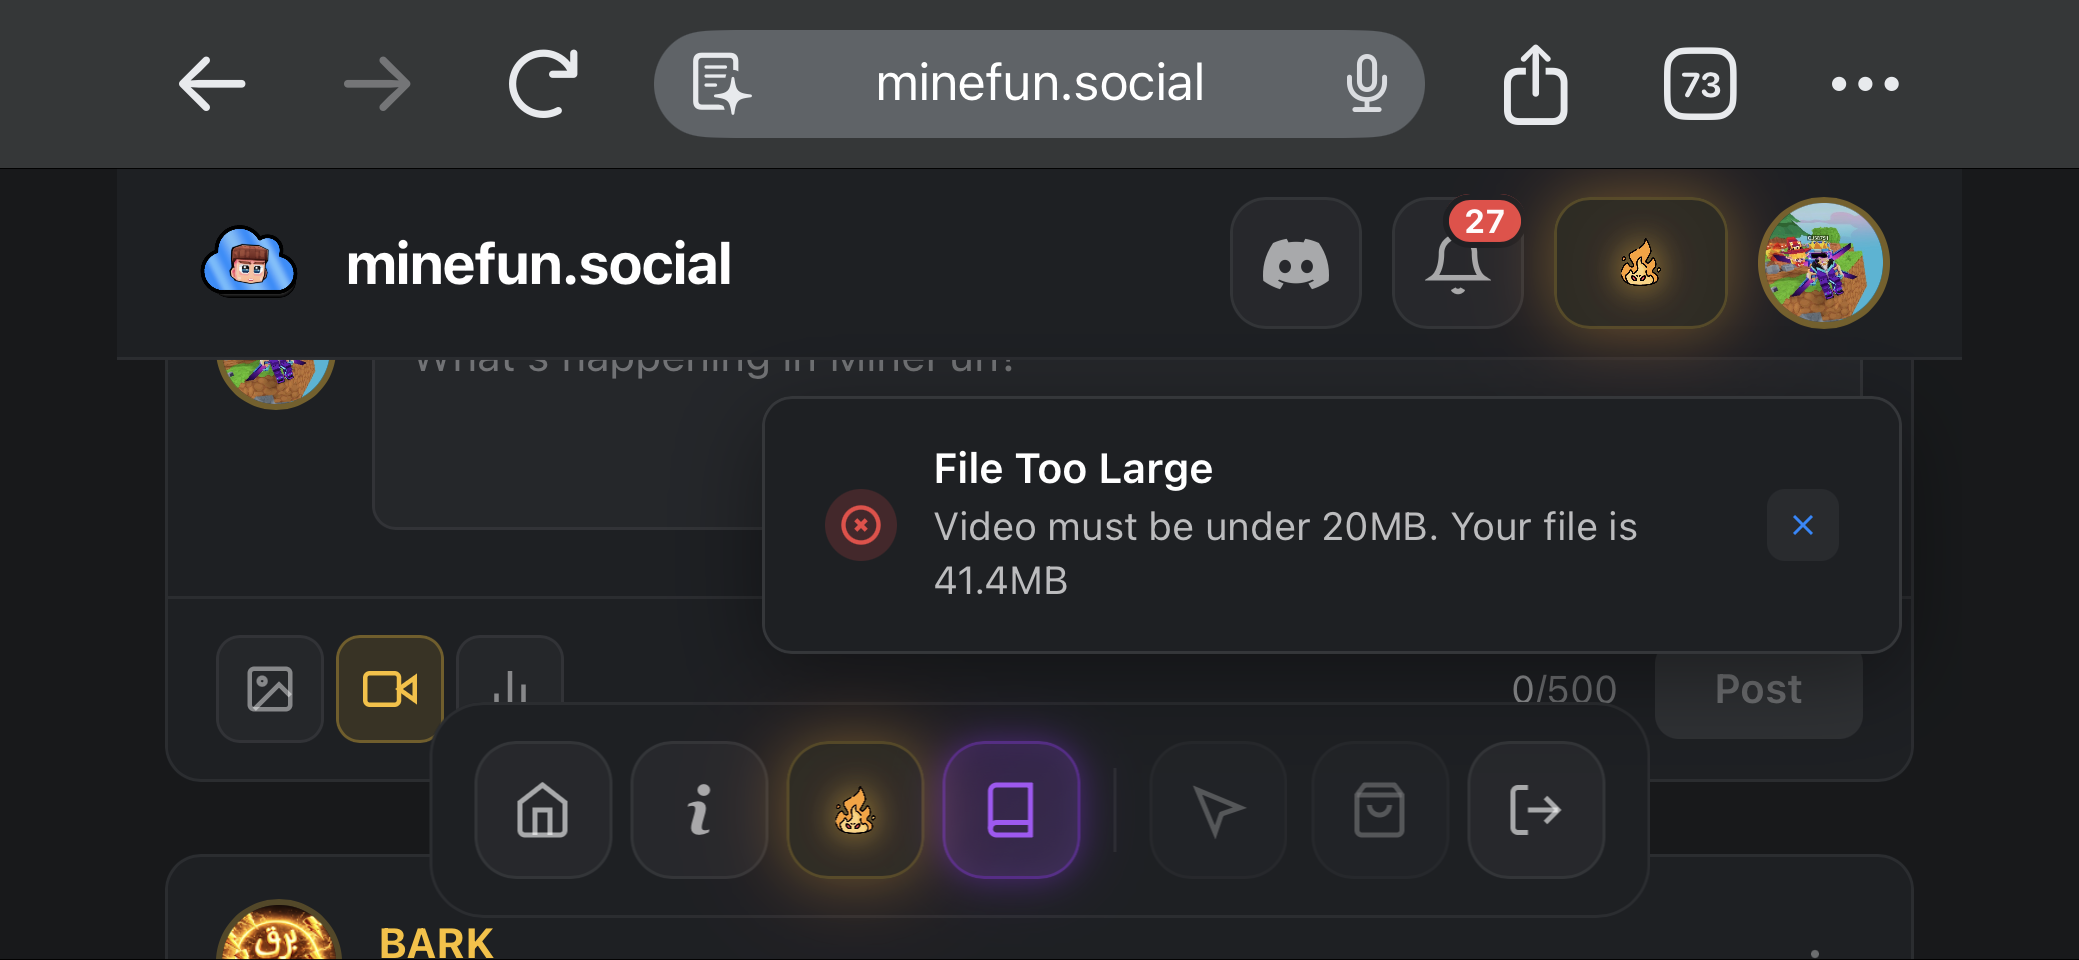Open the info tab in dock
The width and height of the screenshot is (2079, 960).
pyautogui.click(x=699, y=810)
